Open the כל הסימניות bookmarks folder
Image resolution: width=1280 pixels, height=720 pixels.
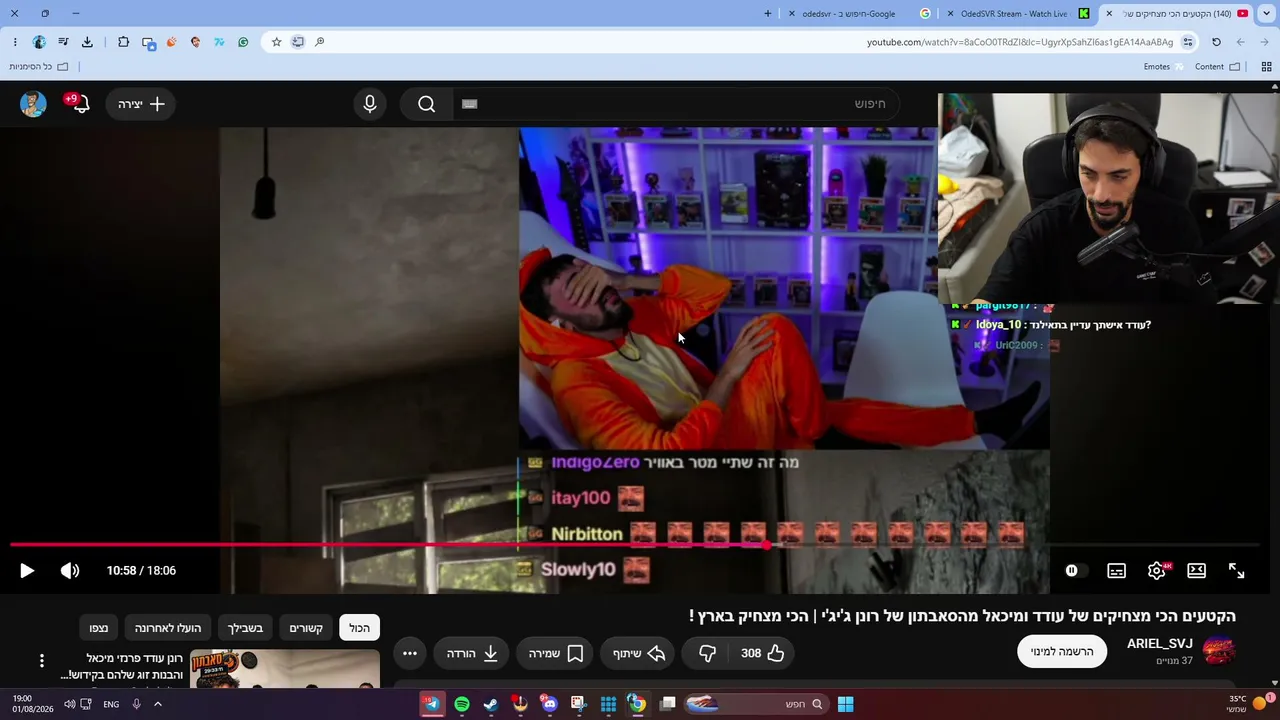pyautogui.click(x=38, y=67)
